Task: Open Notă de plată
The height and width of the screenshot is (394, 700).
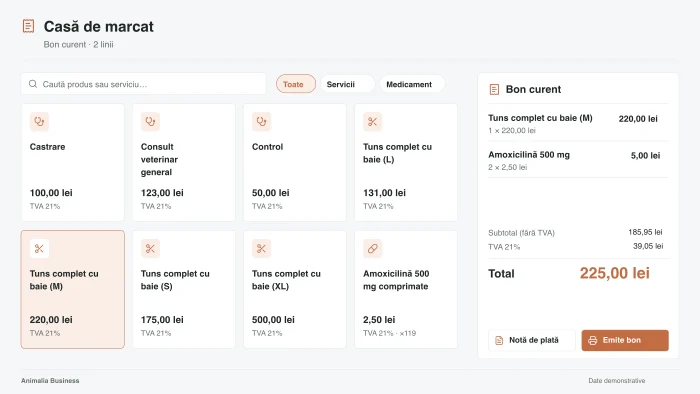Action: pyautogui.click(x=532, y=340)
